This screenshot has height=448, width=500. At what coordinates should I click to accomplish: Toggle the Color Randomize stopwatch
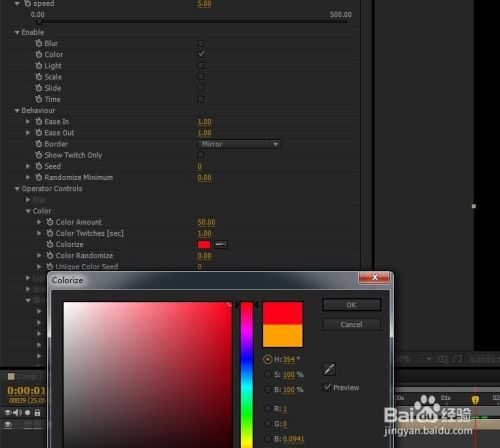pos(50,255)
